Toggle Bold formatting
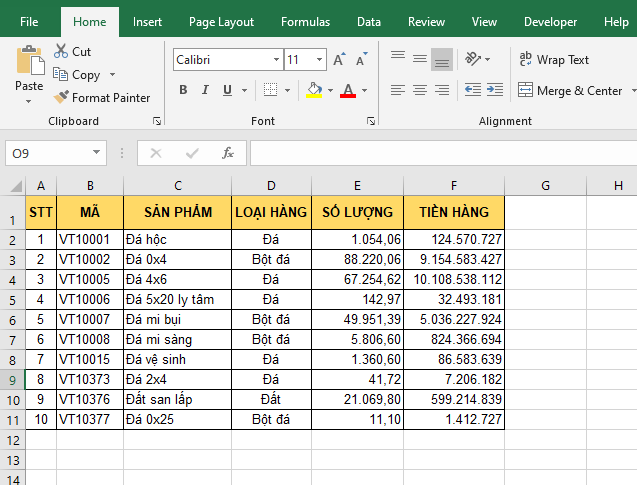This screenshot has height=485, width=637. (183, 91)
